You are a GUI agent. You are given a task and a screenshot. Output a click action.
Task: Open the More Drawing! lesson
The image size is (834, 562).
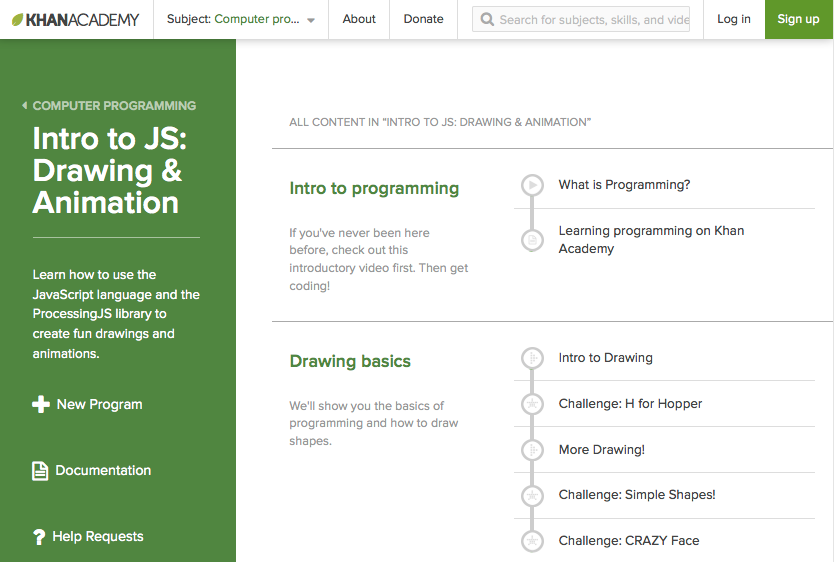click(602, 450)
